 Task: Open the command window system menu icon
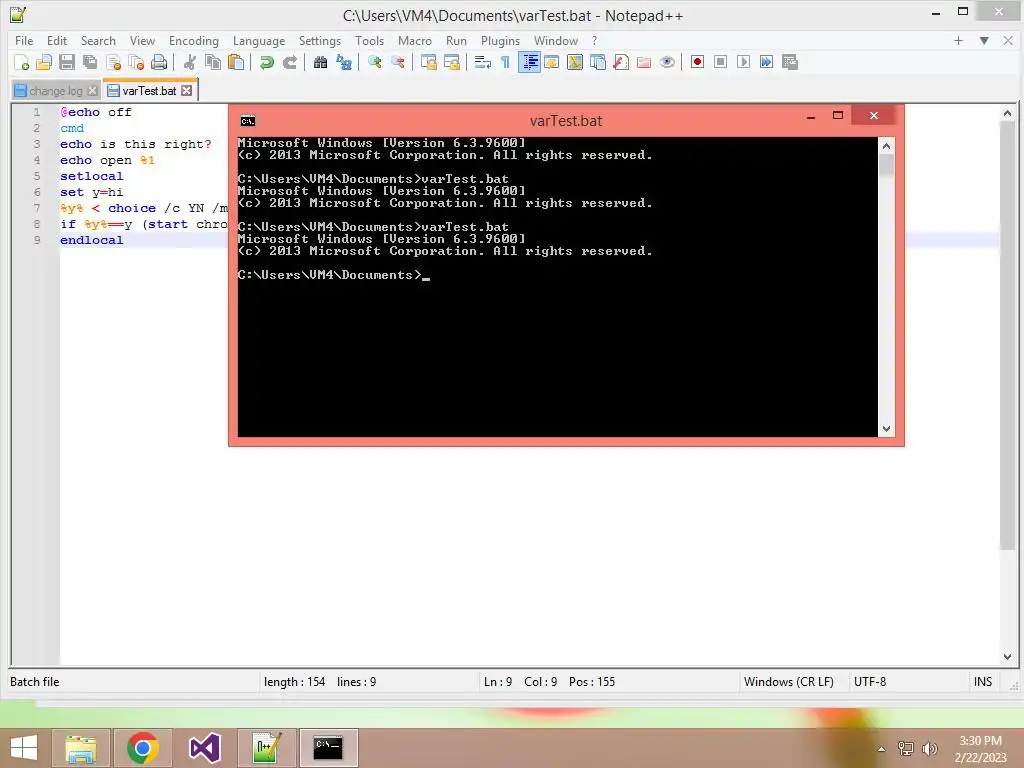(248, 121)
